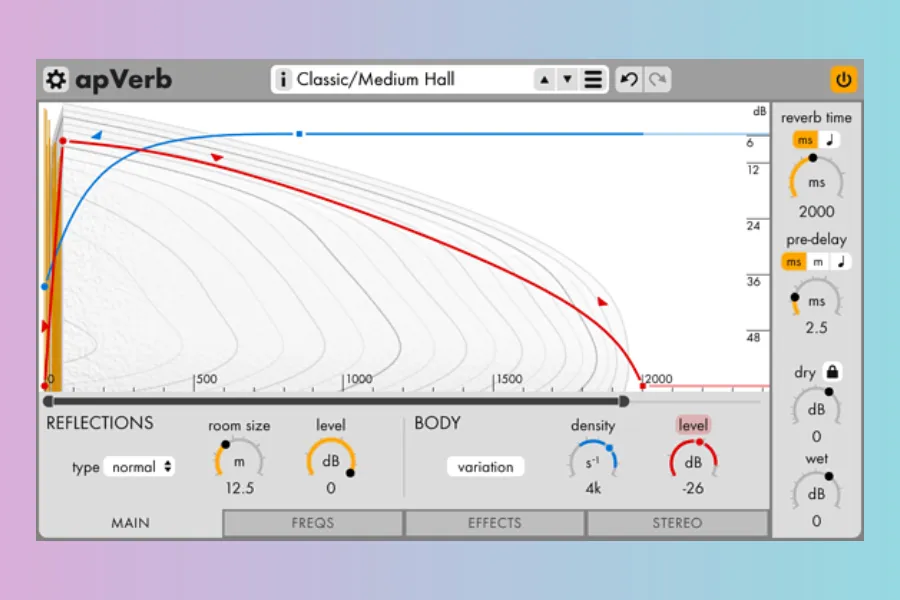Select the previous preset with up arrow
Viewport: 900px width, 600px height.
point(544,80)
